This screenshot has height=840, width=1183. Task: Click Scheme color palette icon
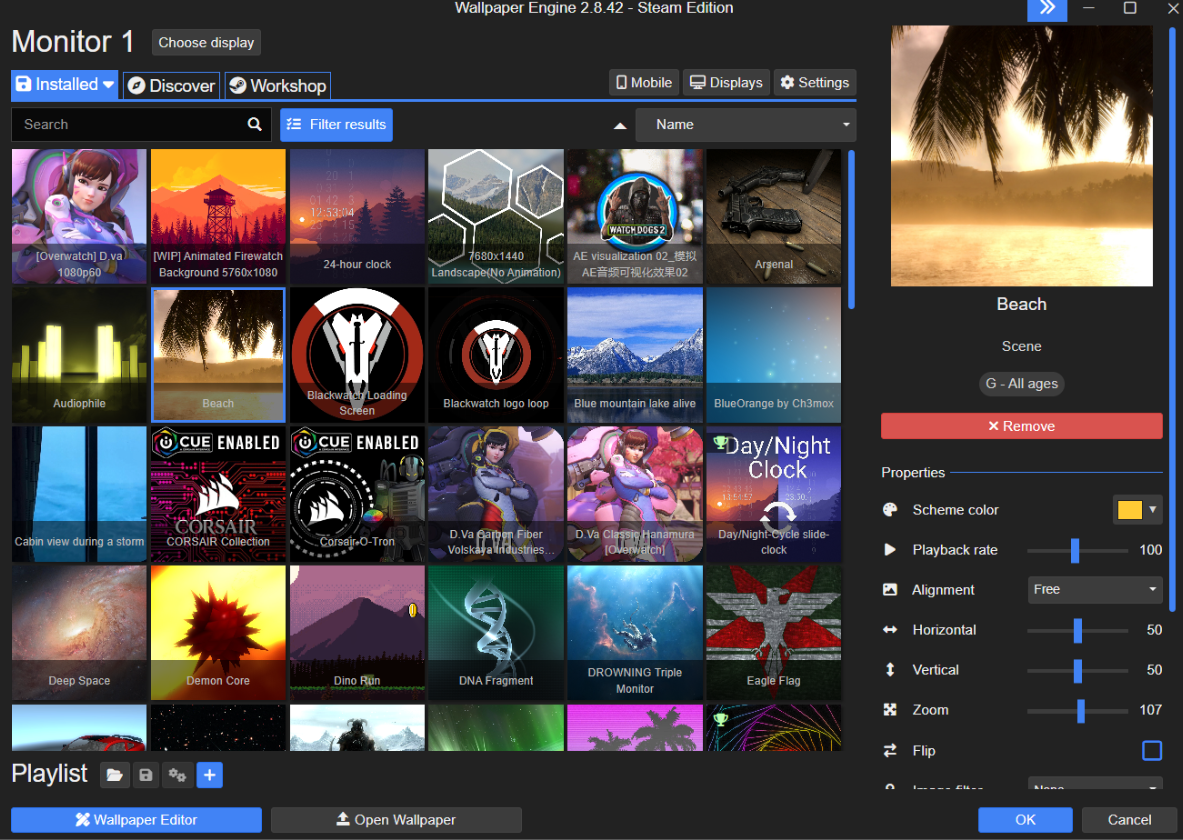890,510
